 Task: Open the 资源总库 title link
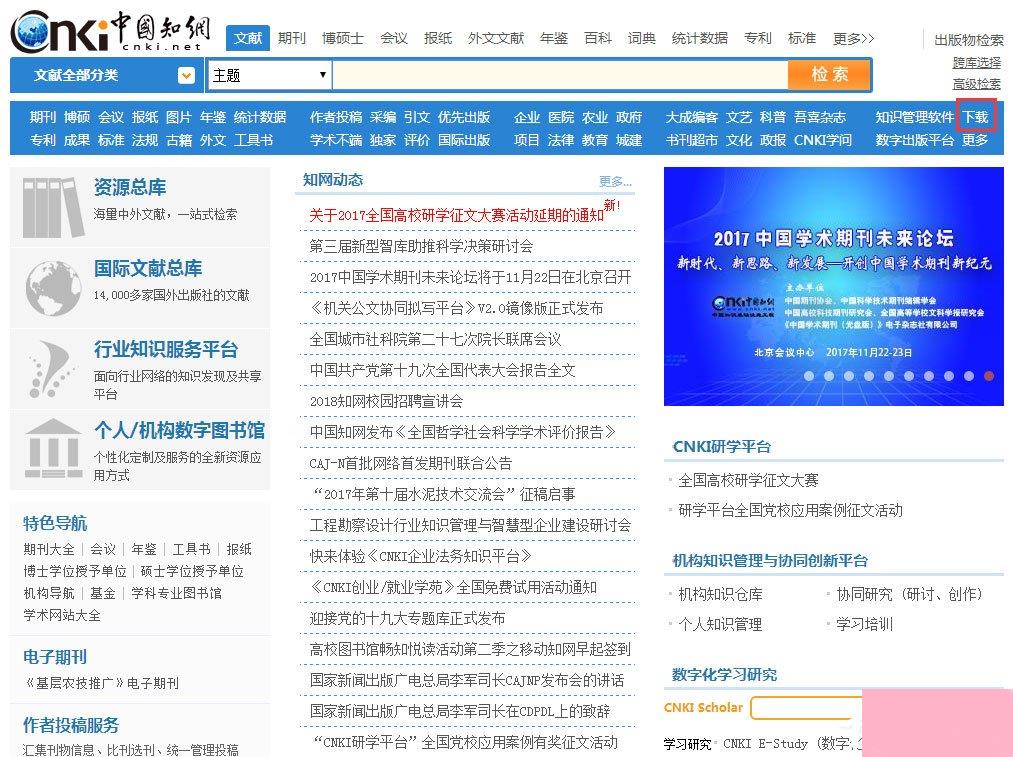(x=130, y=187)
